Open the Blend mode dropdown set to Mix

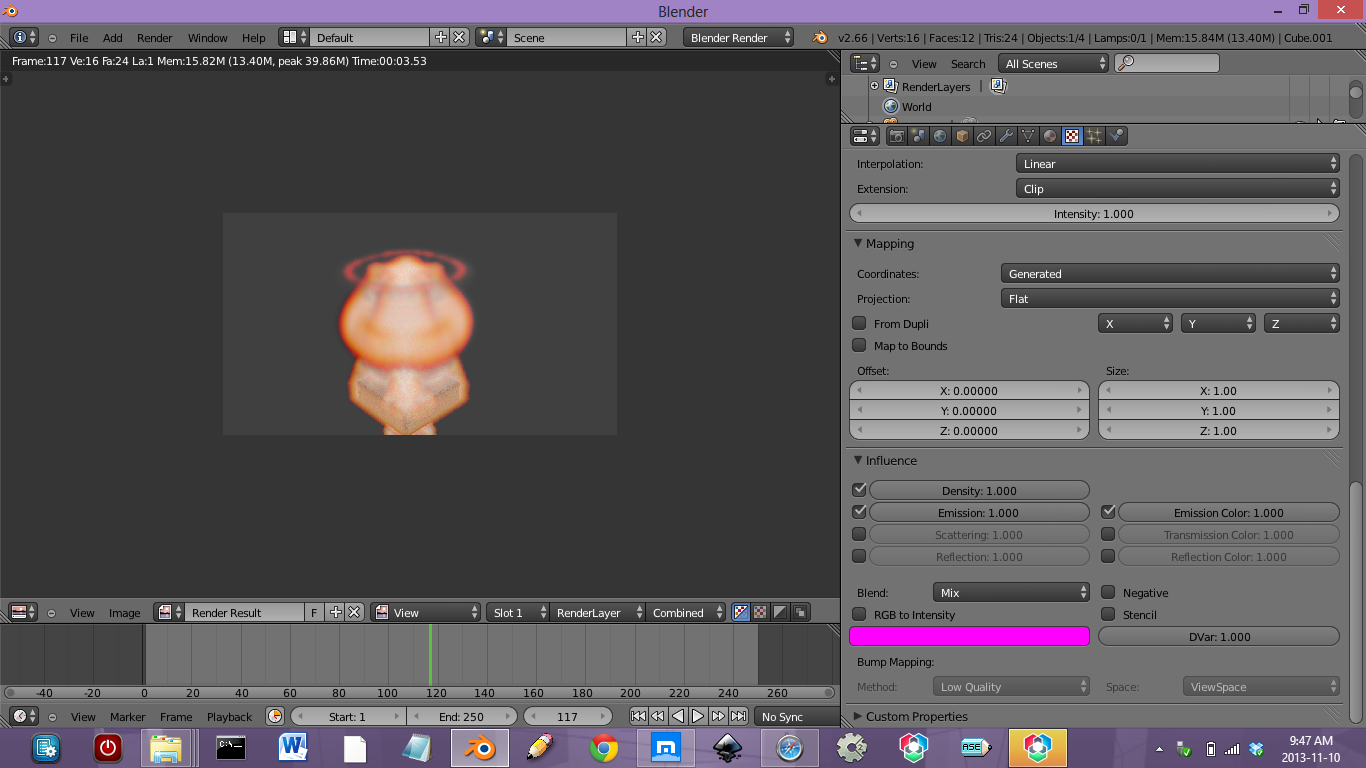point(1011,592)
